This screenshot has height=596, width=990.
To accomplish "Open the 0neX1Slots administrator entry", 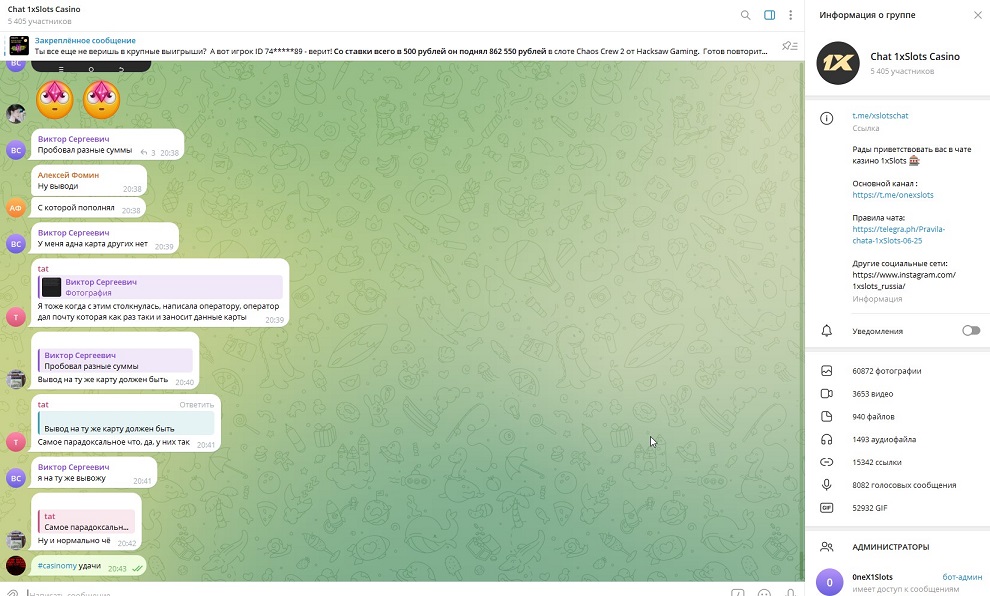I will pyautogui.click(x=897, y=582).
